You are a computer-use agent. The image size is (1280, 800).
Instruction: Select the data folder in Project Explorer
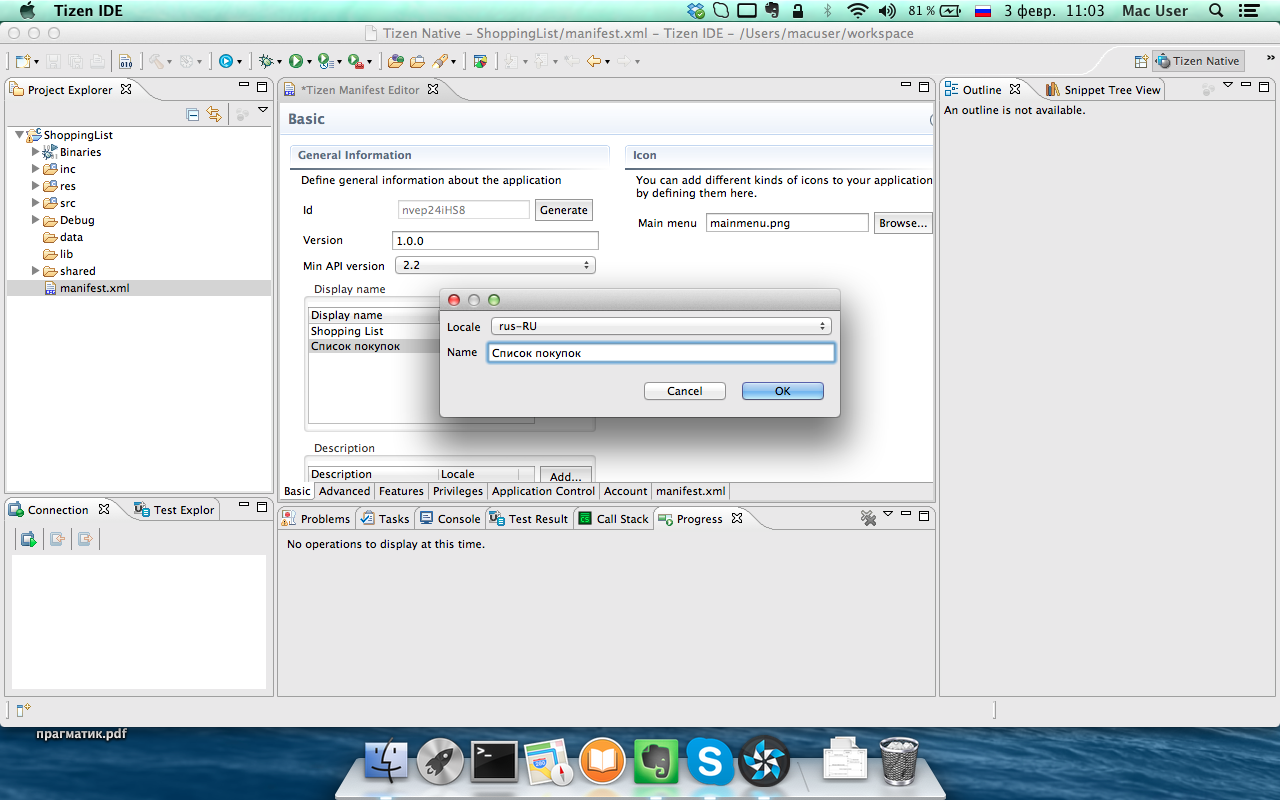click(70, 237)
